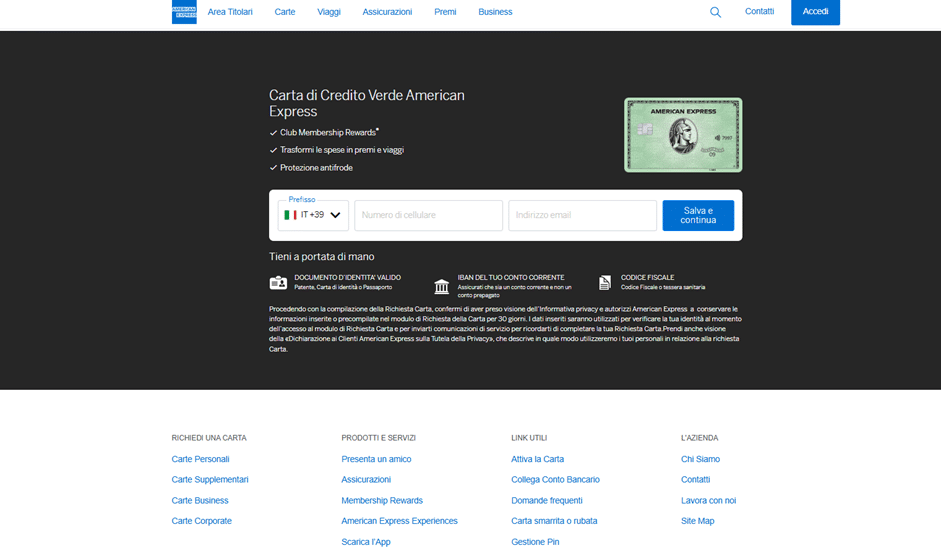Viewport: 941px width, 556px height.
Task: Click the bank IBAN icon
Action: click(442, 286)
